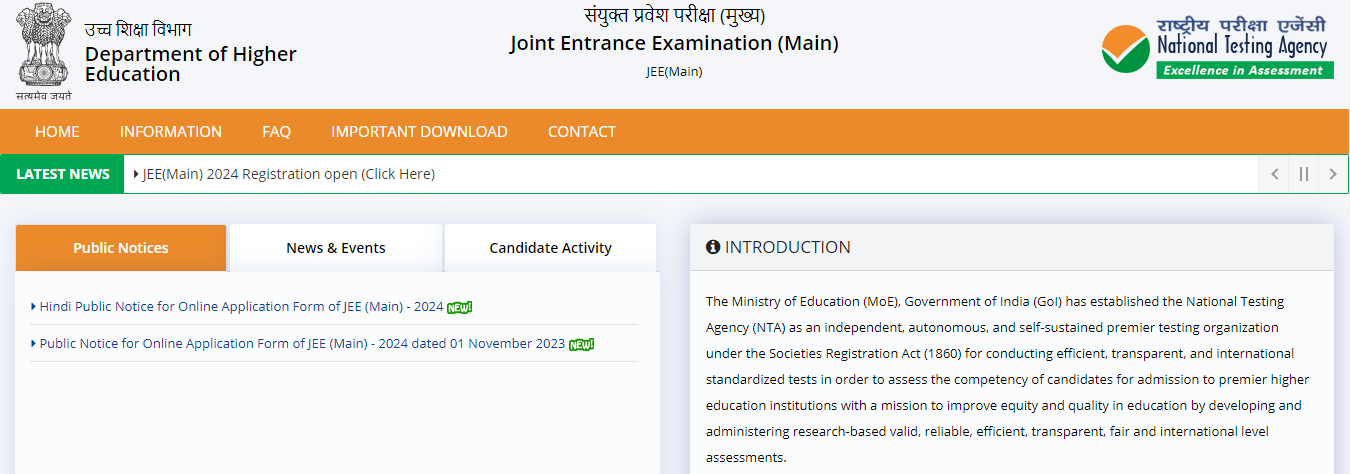This screenshot has height=474, width=1350.
Task: Open the CONTACT menu item
Action: [x=582, y=132]
